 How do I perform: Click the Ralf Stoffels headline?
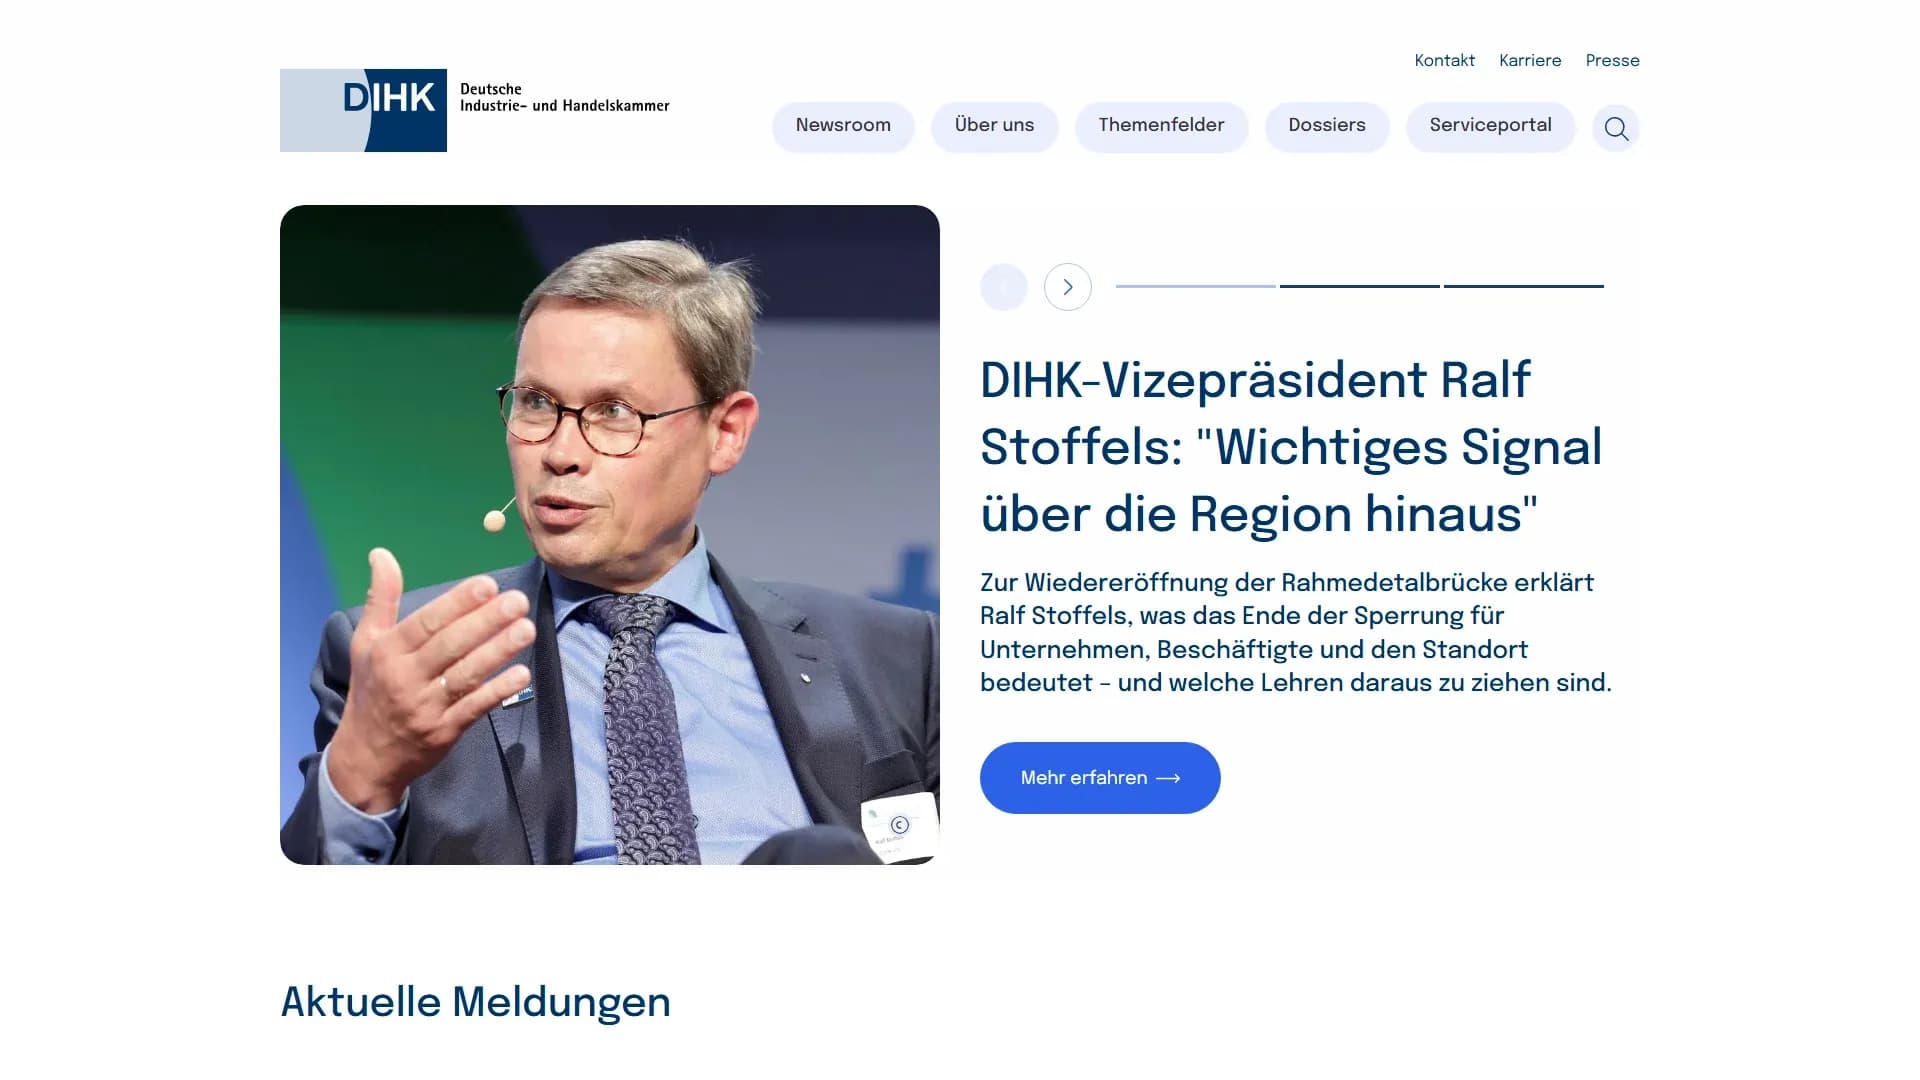(1290, 447)
